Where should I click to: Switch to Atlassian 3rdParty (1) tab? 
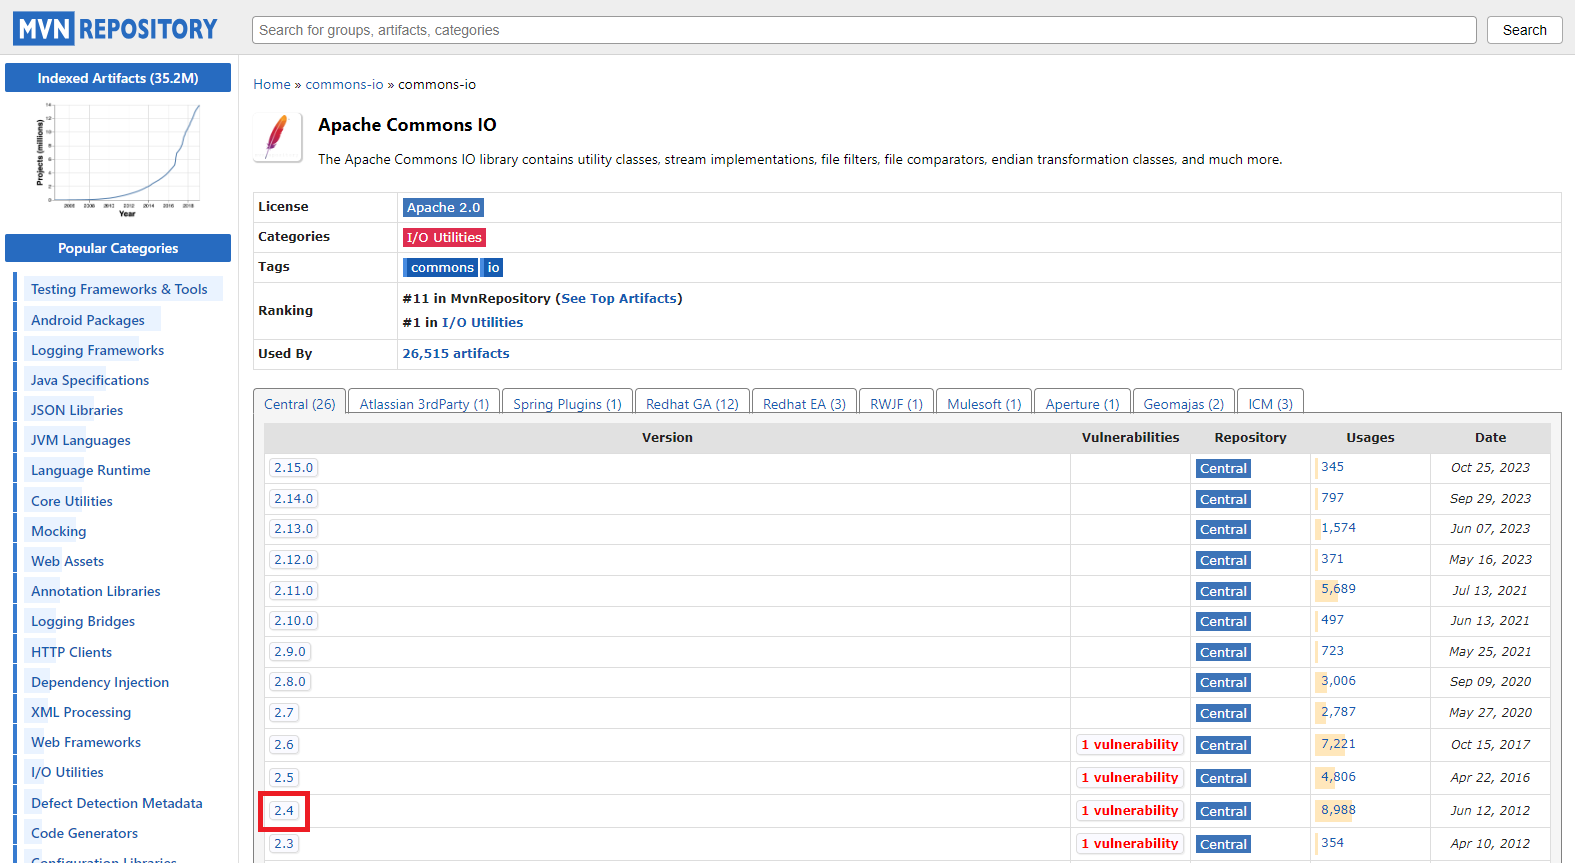click(x=424, y=403)
